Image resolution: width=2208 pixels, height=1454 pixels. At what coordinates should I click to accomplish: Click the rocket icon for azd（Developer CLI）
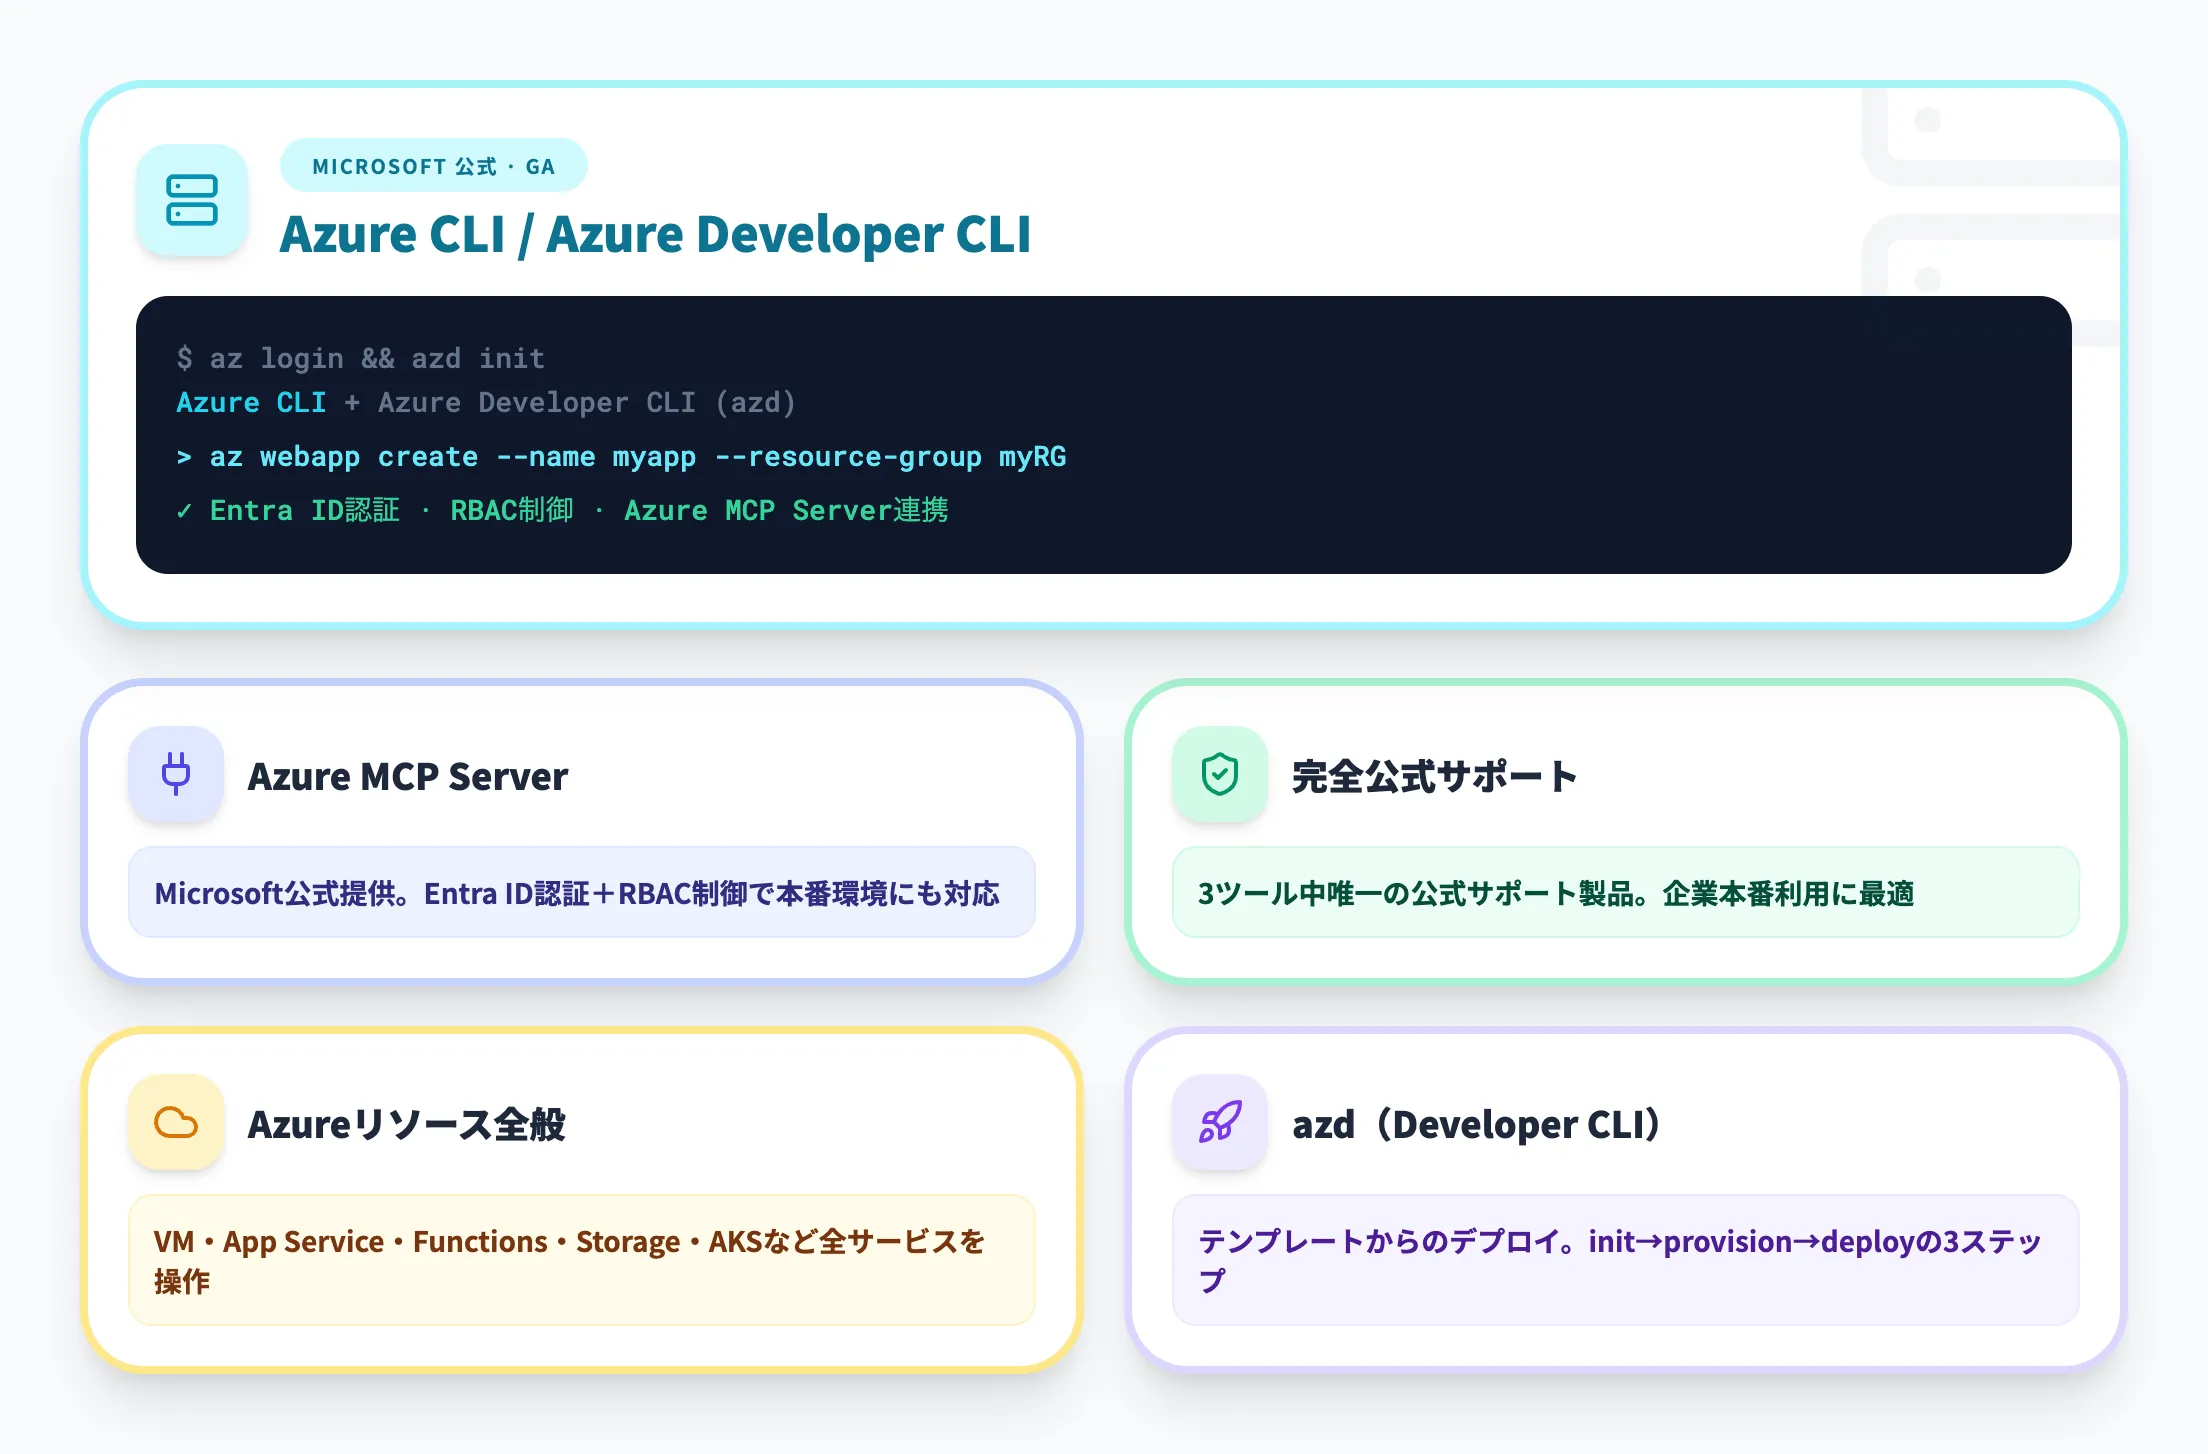[1219, 1122]
